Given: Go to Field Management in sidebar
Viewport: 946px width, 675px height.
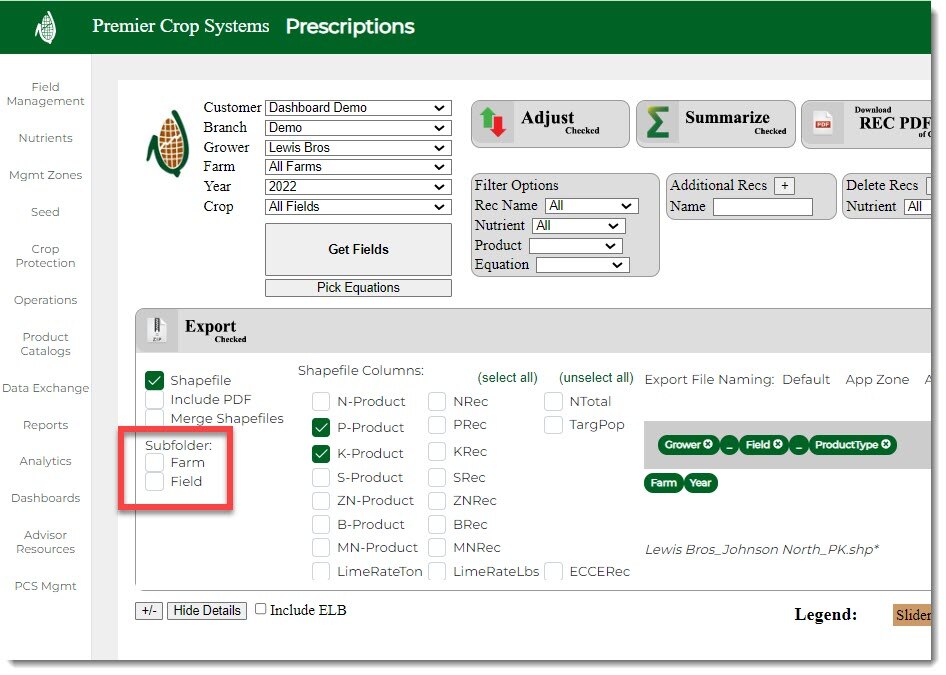Looking at the screenshot, I should click(45, 94).
